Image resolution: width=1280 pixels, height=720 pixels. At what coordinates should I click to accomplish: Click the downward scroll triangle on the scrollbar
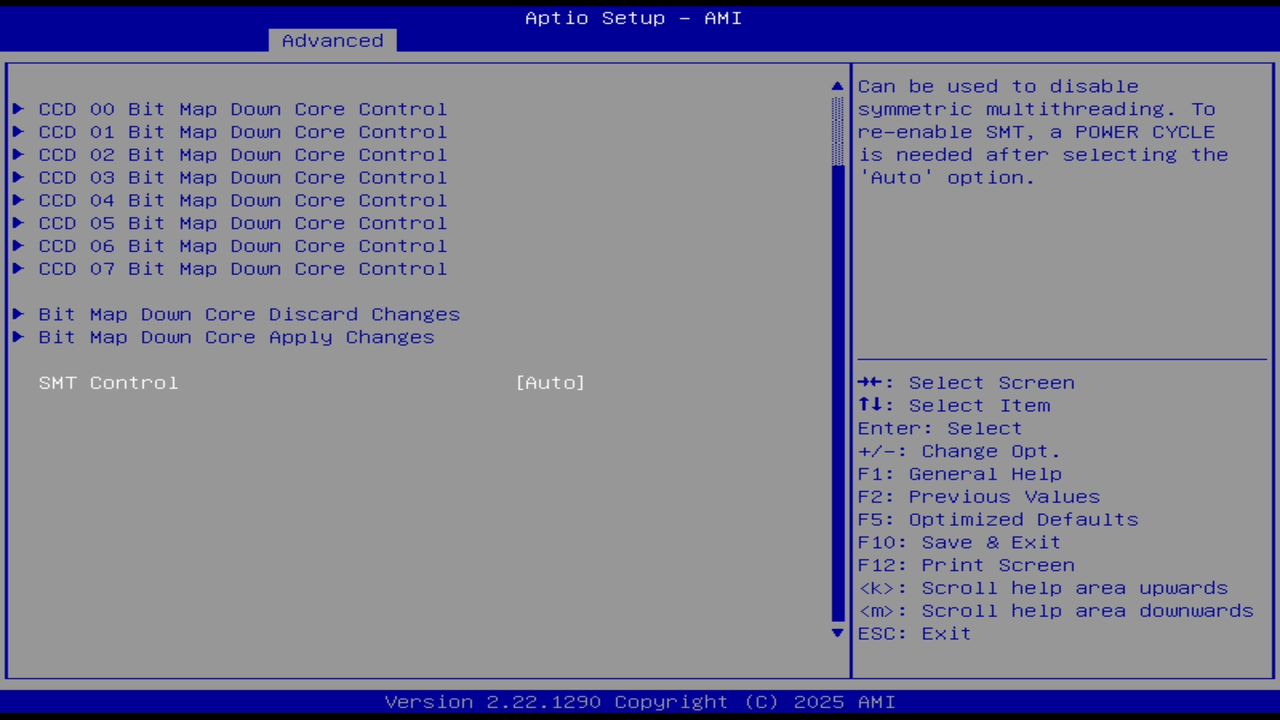tap(836, 633)
